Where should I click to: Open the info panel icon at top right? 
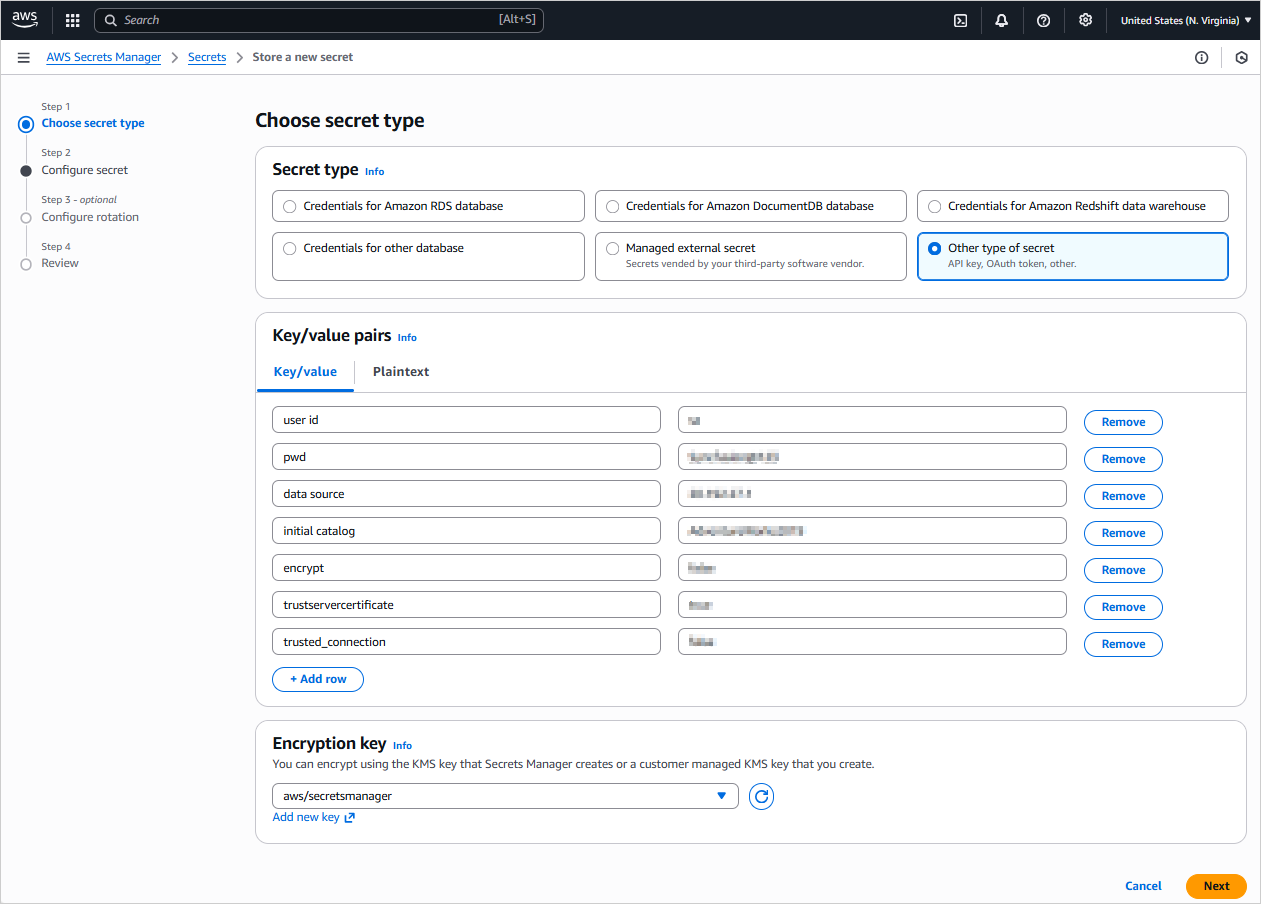1201,58
